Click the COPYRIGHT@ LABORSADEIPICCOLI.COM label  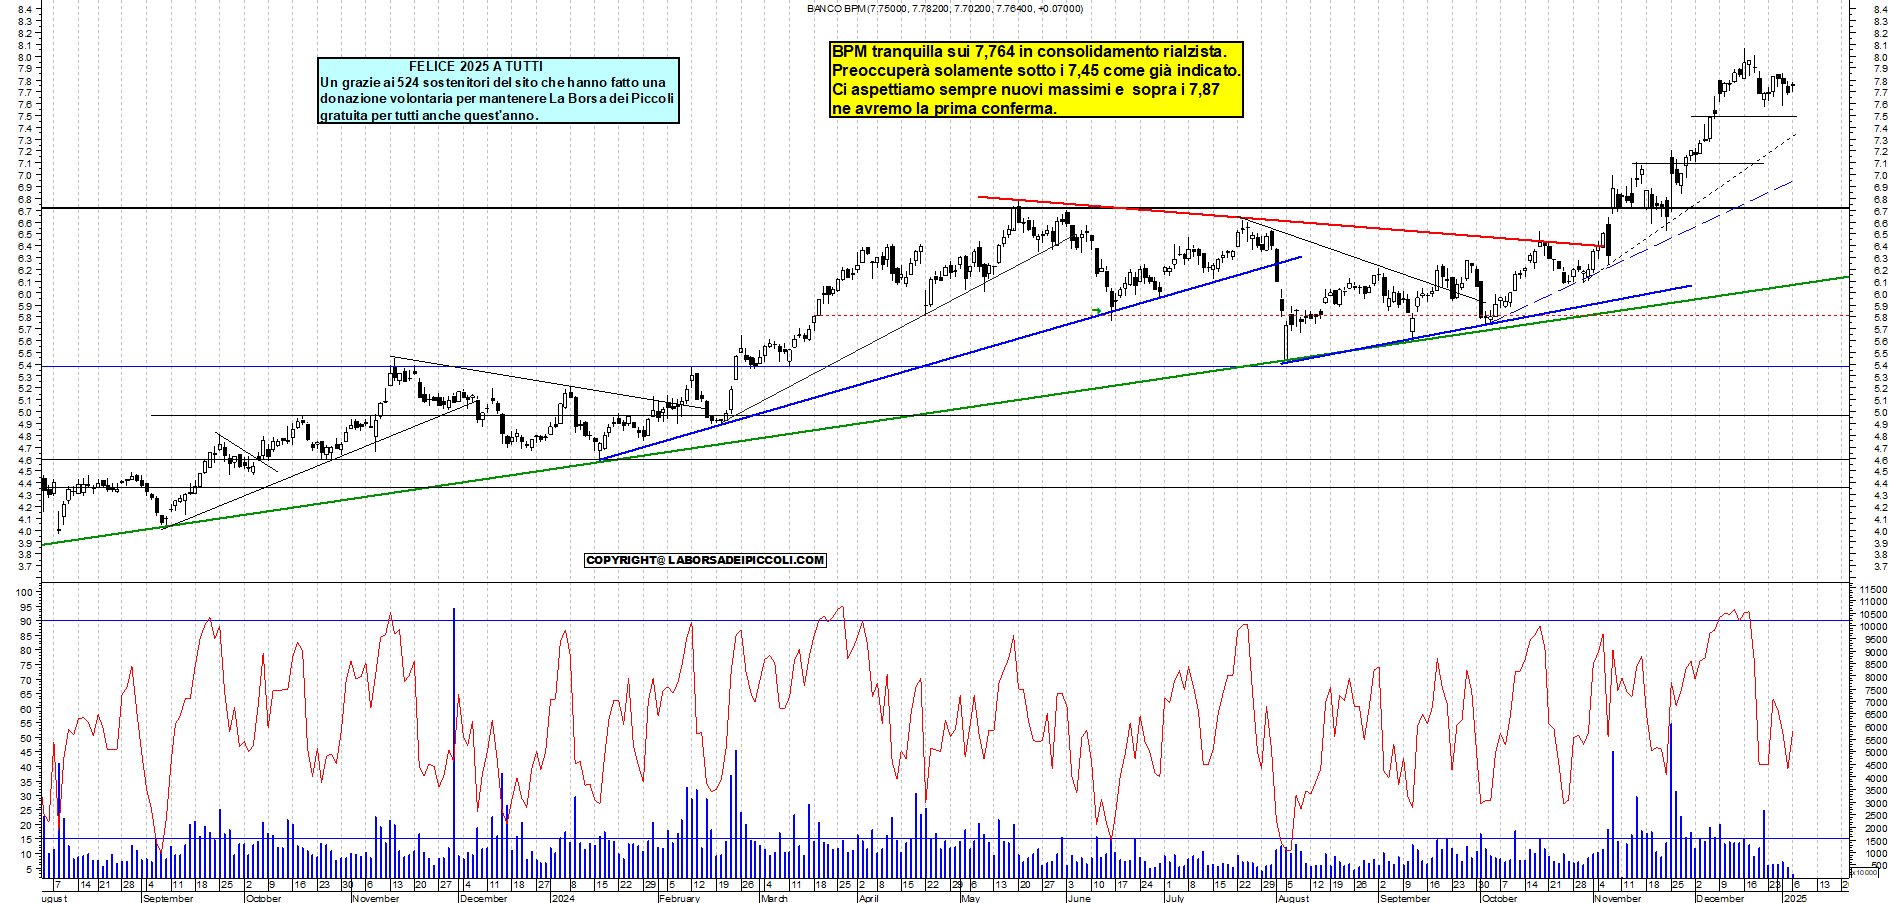coord(705,560)
